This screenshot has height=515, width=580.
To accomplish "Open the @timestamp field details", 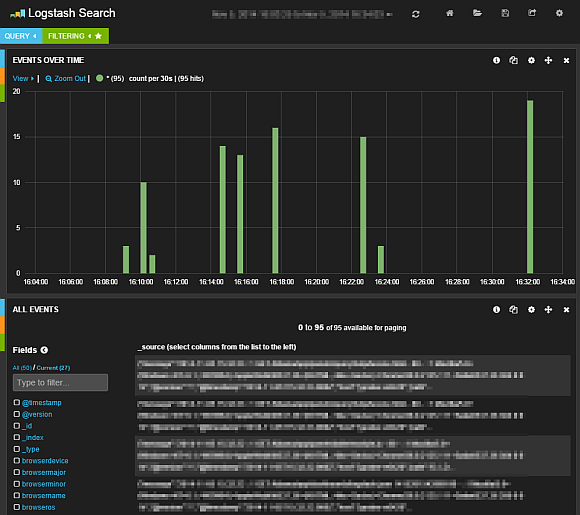I will [x=41, y=403].
